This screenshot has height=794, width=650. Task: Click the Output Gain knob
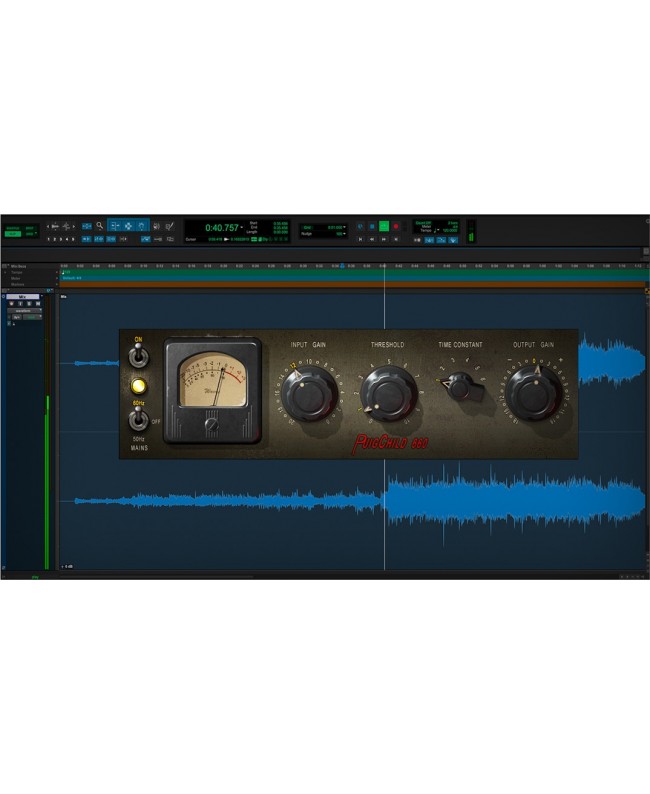(x=534, y=394)
